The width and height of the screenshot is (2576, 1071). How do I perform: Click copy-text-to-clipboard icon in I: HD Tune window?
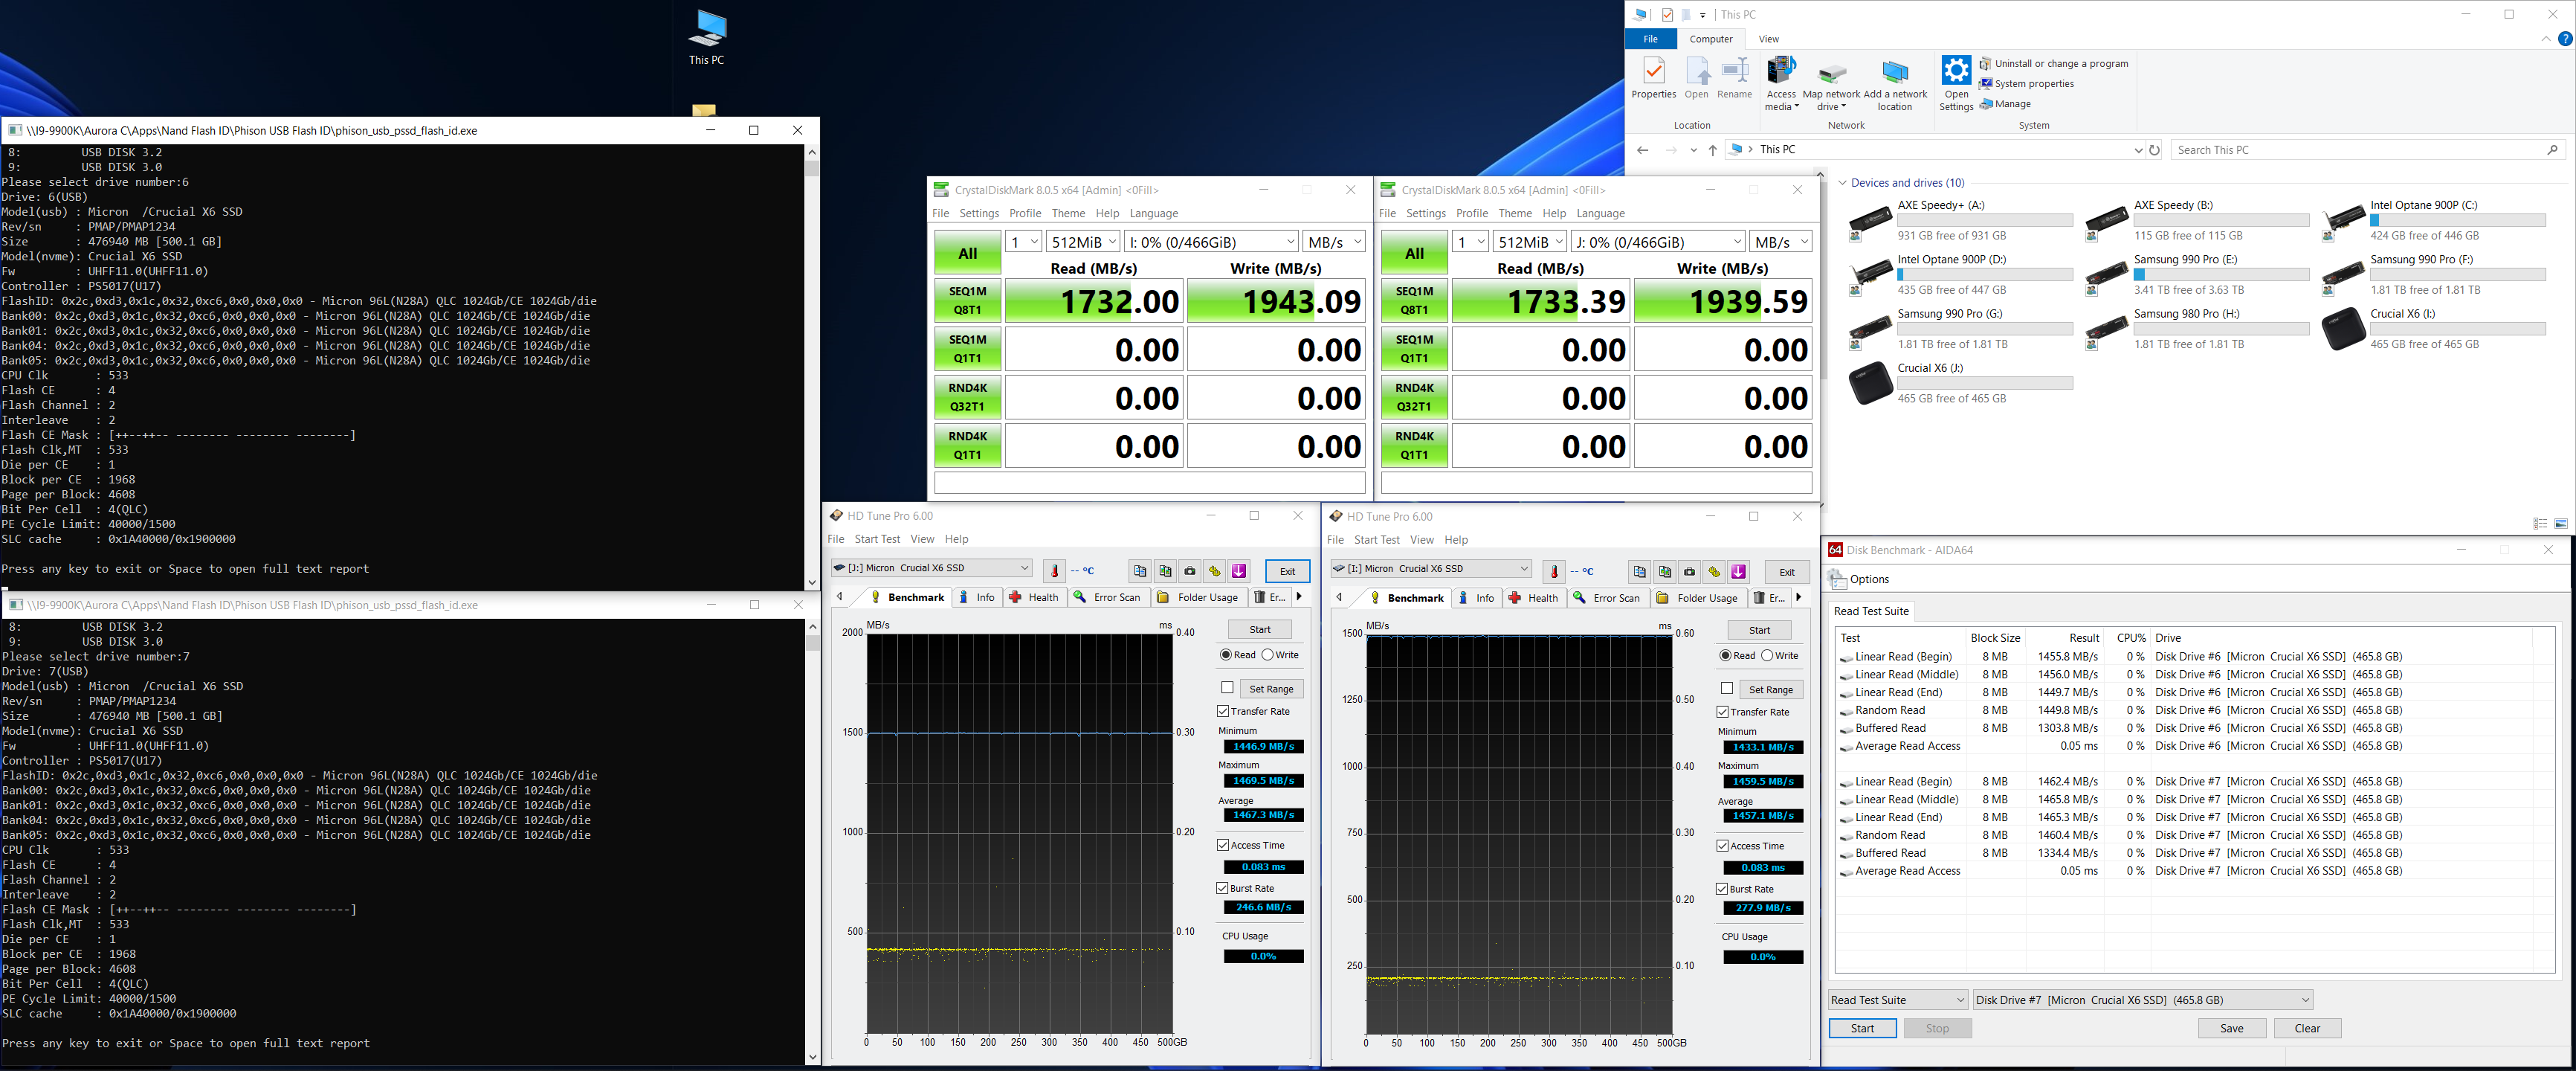click(x=1639, y=572)
